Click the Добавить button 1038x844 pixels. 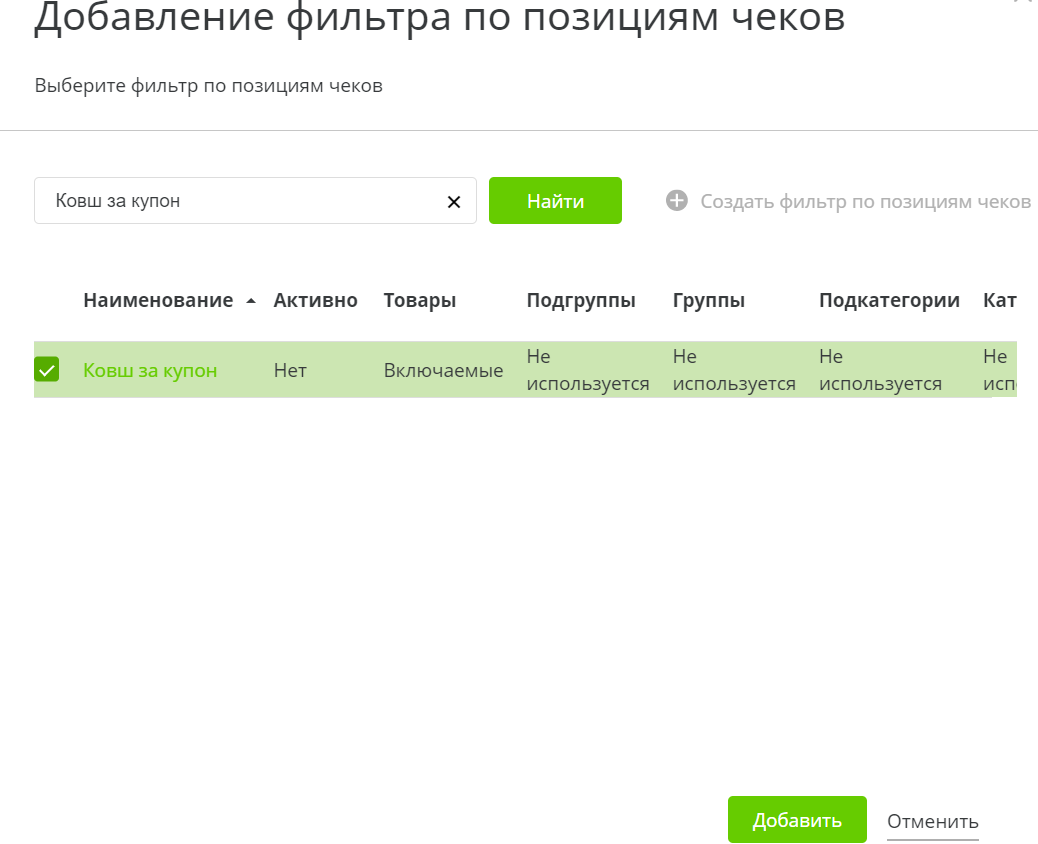tap(797, 819)
